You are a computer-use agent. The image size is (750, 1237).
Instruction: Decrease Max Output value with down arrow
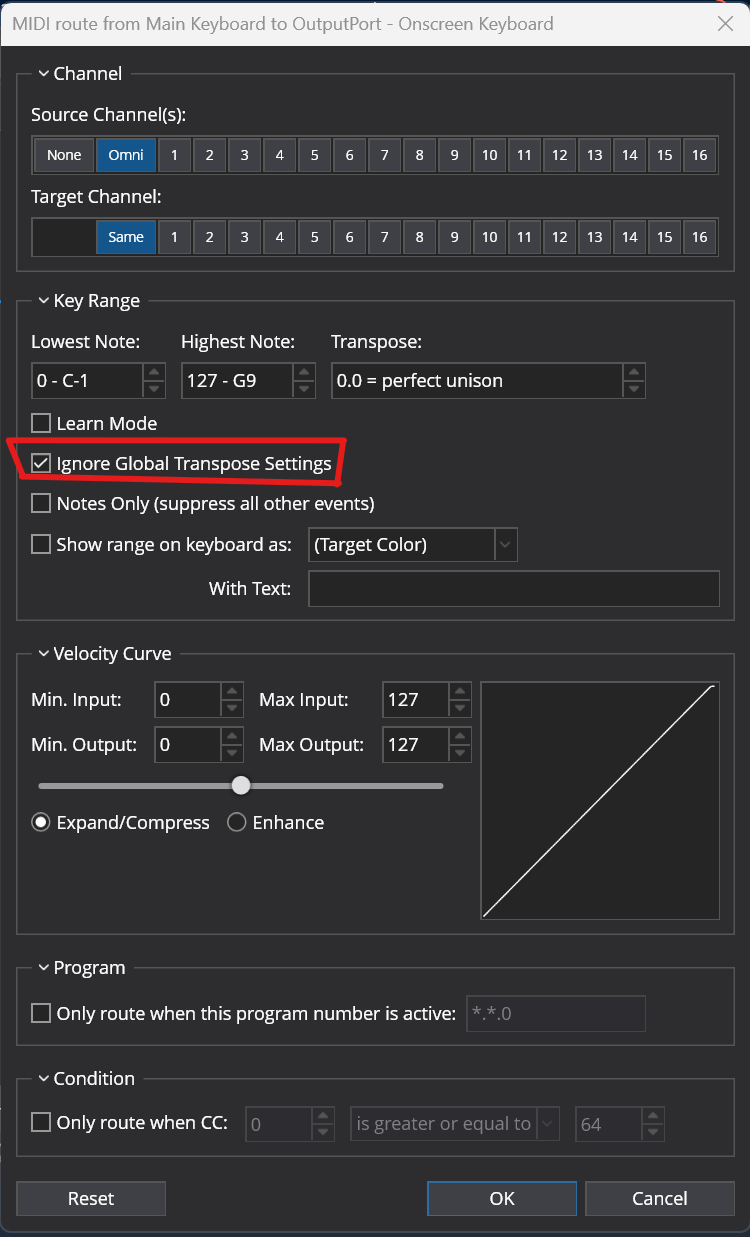tap(460, 753)
